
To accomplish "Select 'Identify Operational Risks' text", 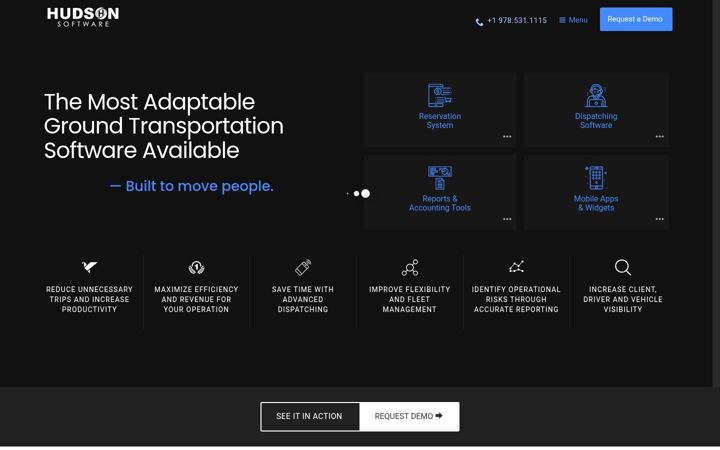I will tap(516, 299).
